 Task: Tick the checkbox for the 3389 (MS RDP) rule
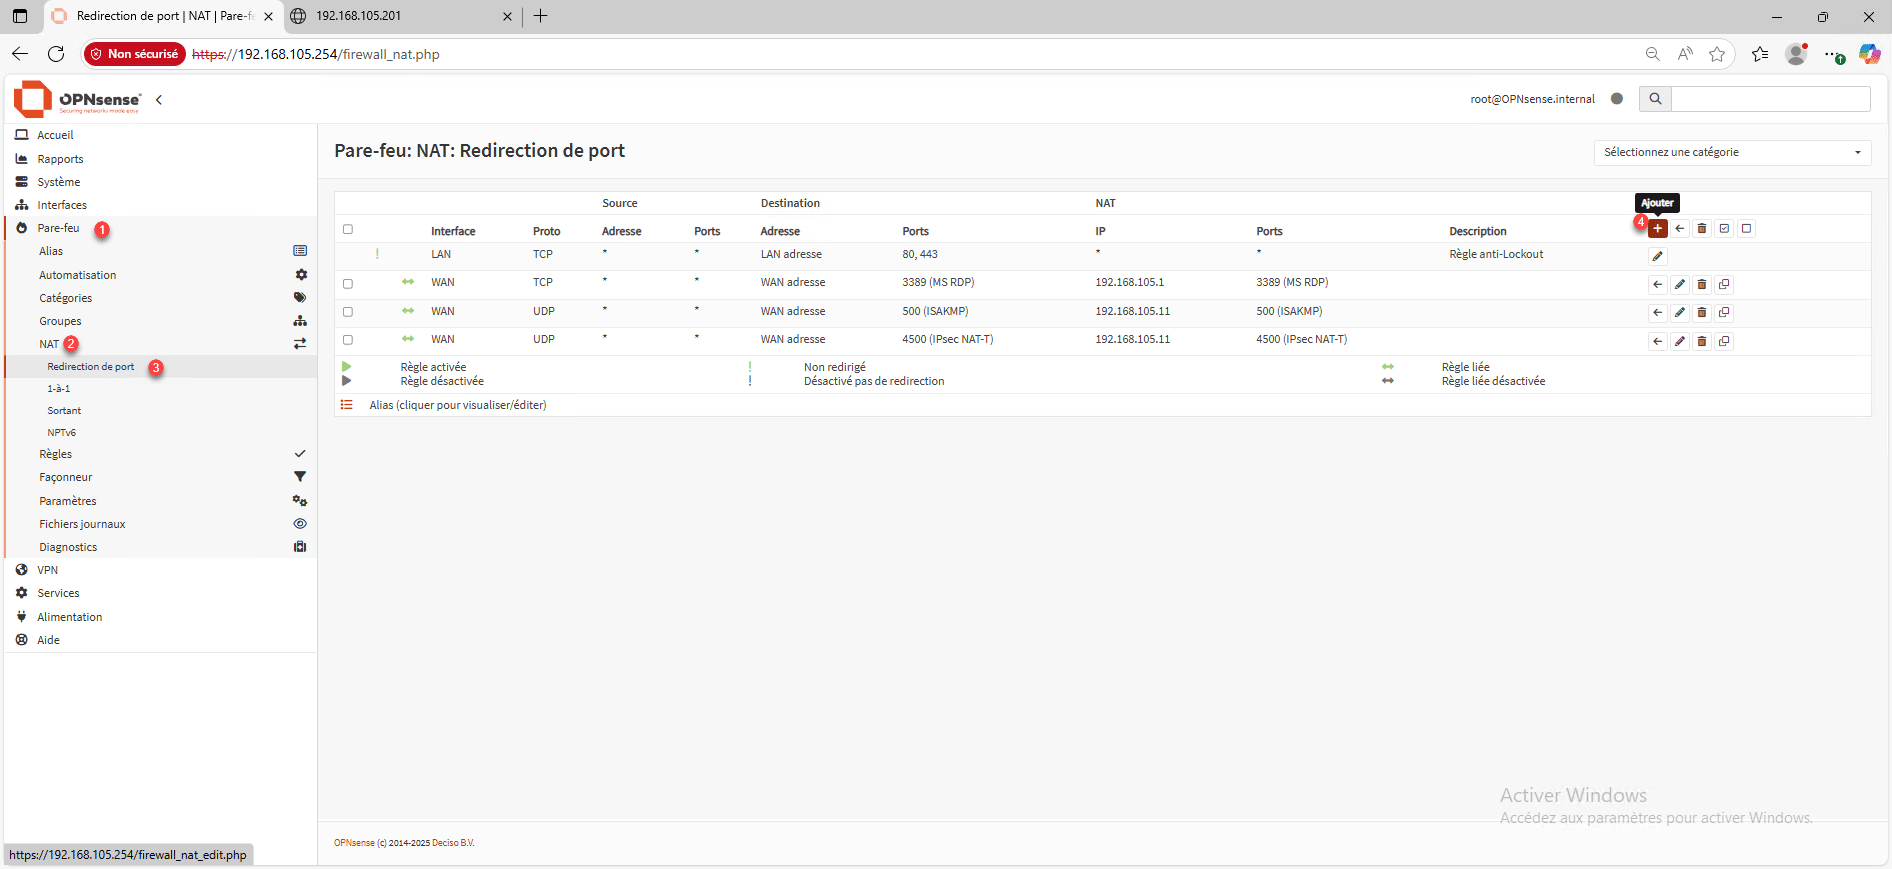348,284
